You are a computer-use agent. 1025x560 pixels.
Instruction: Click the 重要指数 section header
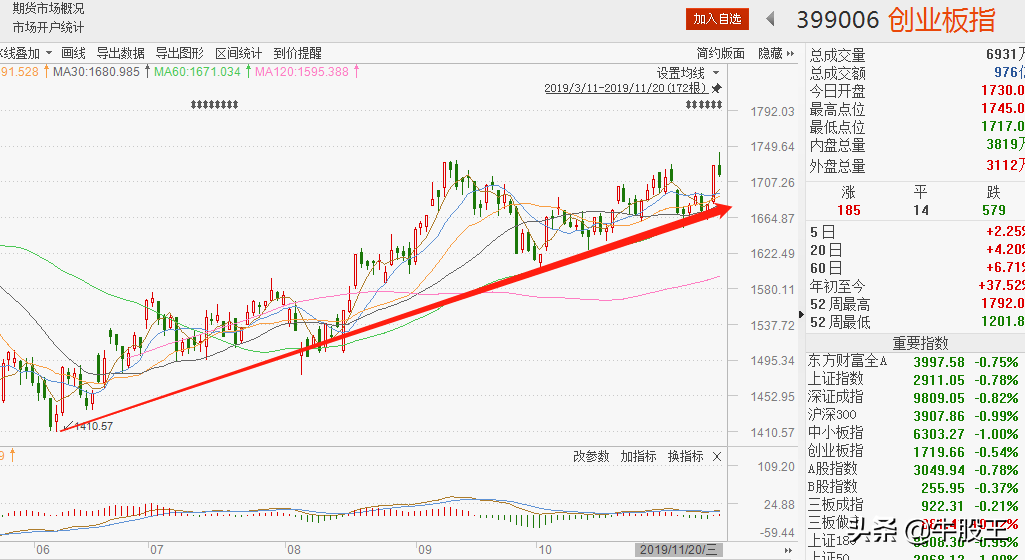pos(920,343)
